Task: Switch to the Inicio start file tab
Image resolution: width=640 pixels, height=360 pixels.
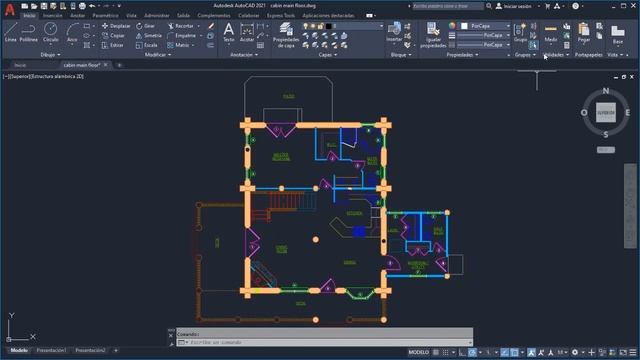Action: point(20,65)
